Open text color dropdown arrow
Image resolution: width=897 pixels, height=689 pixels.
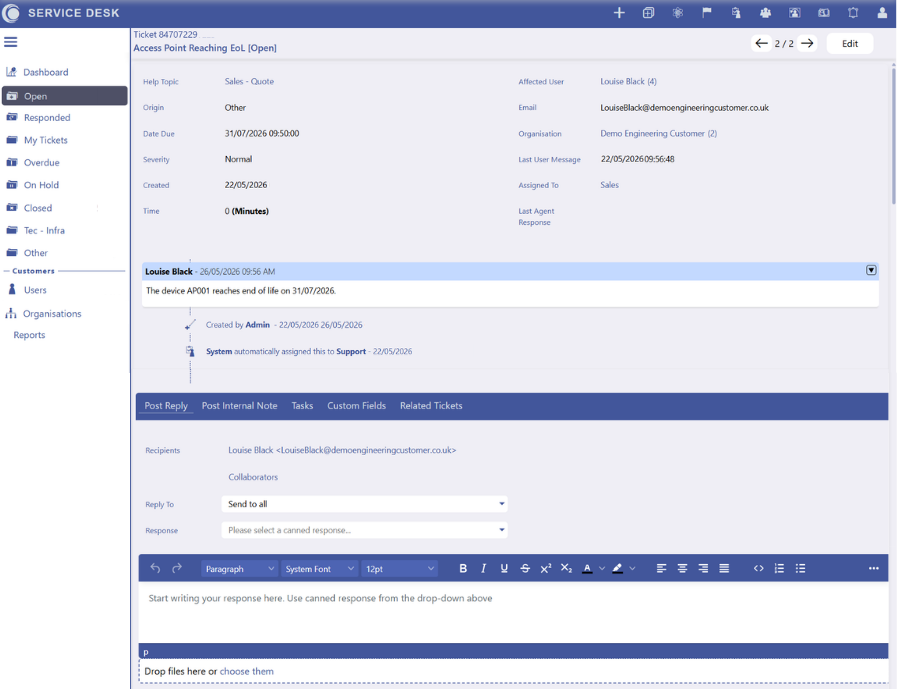coord(602,568)
